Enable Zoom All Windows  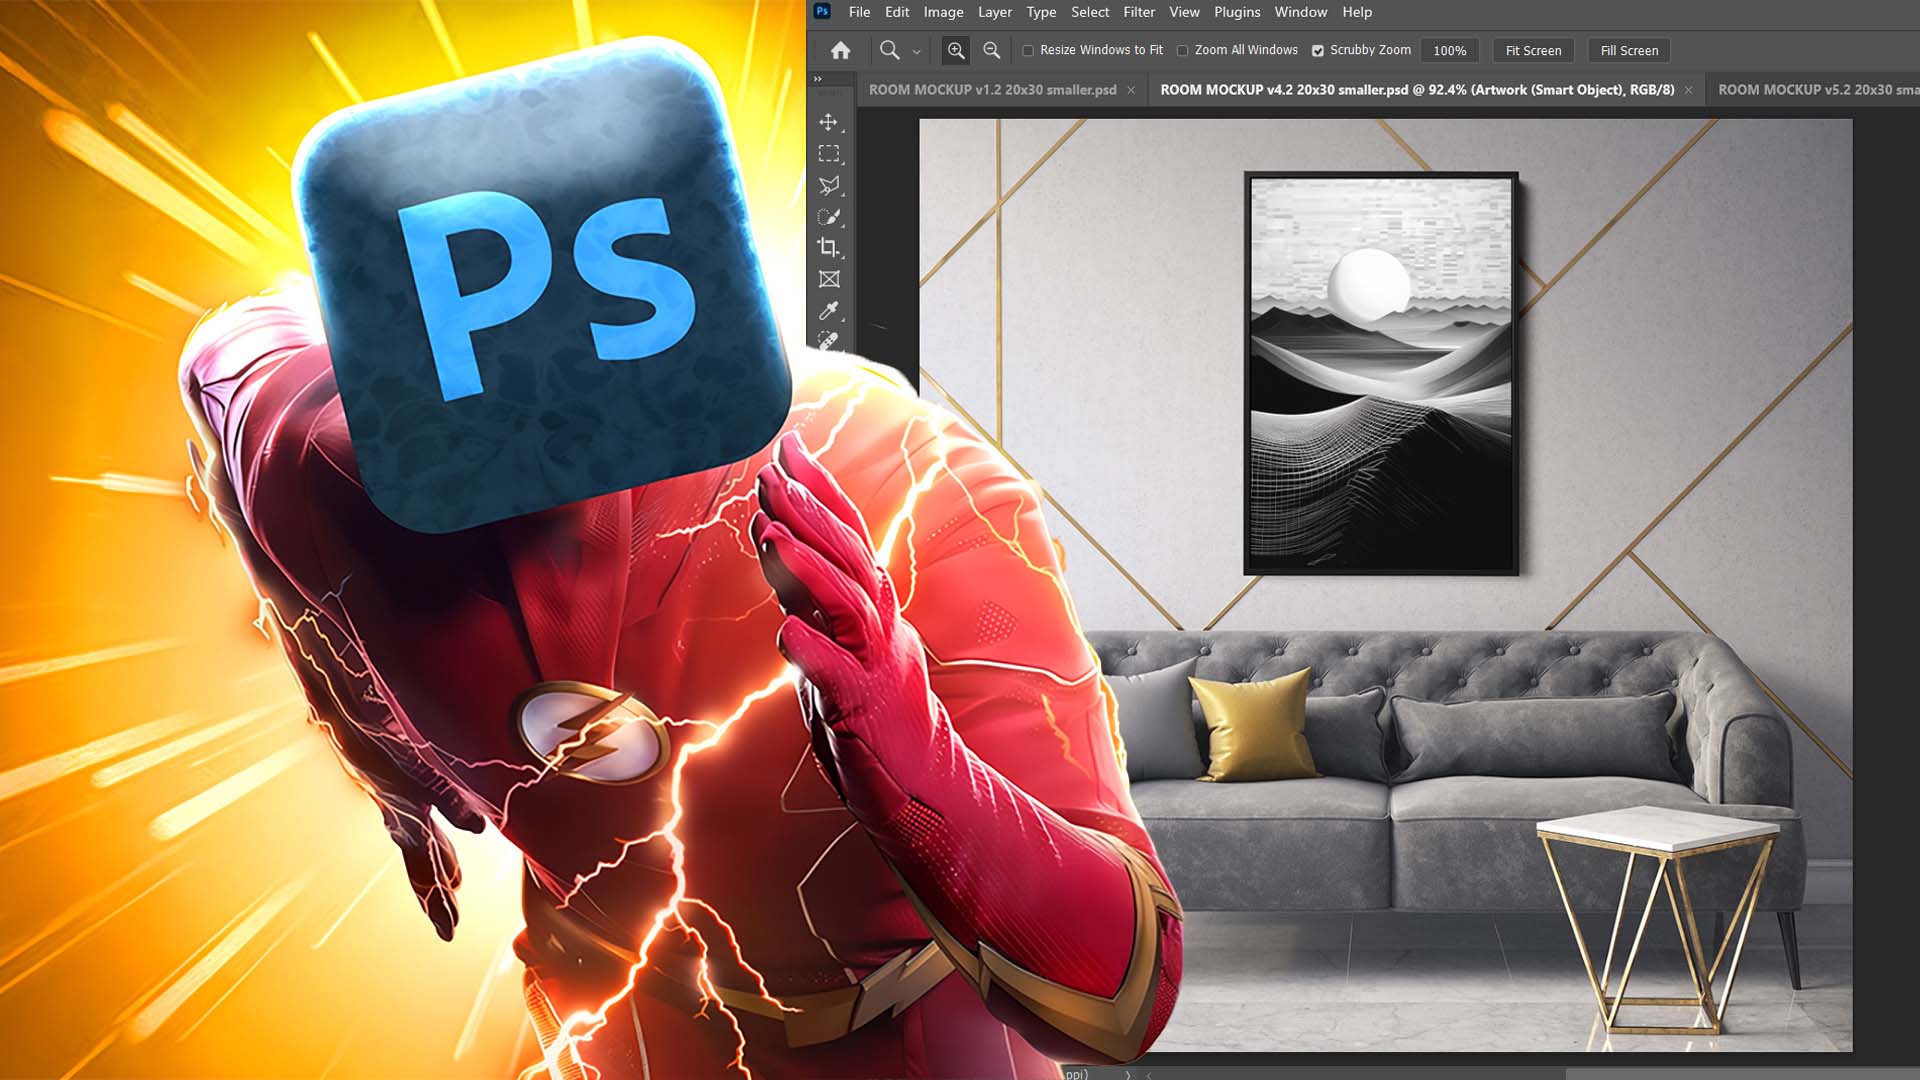(1183, 49)
